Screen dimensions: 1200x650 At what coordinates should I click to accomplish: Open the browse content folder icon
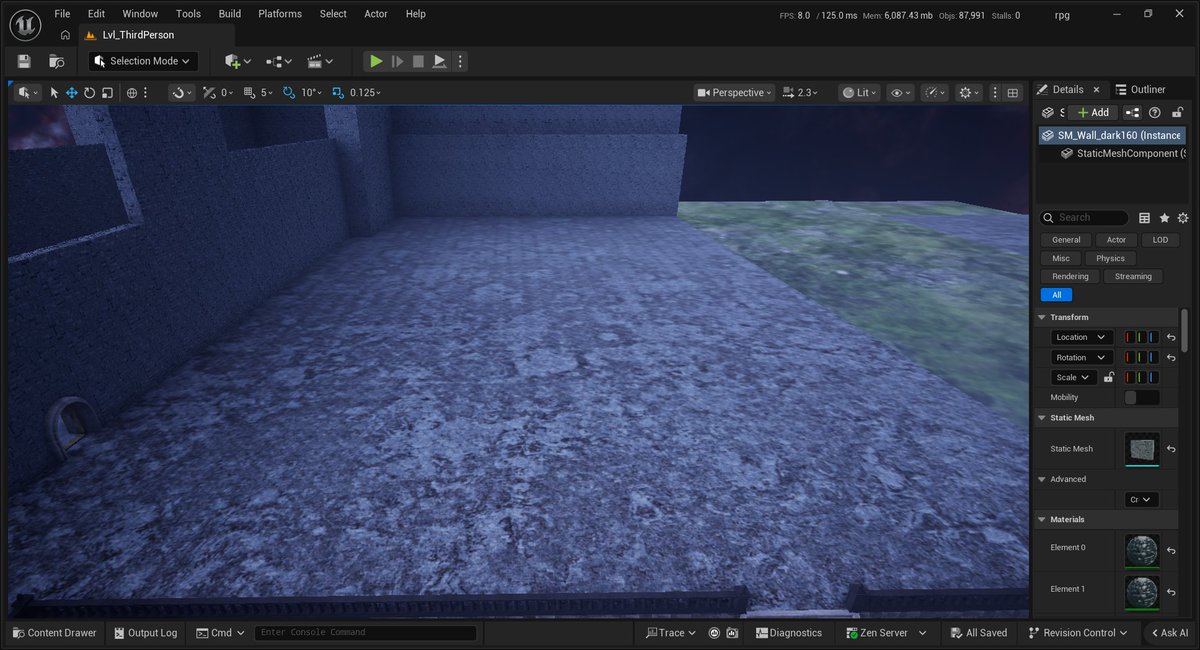(x=57, y=61)
